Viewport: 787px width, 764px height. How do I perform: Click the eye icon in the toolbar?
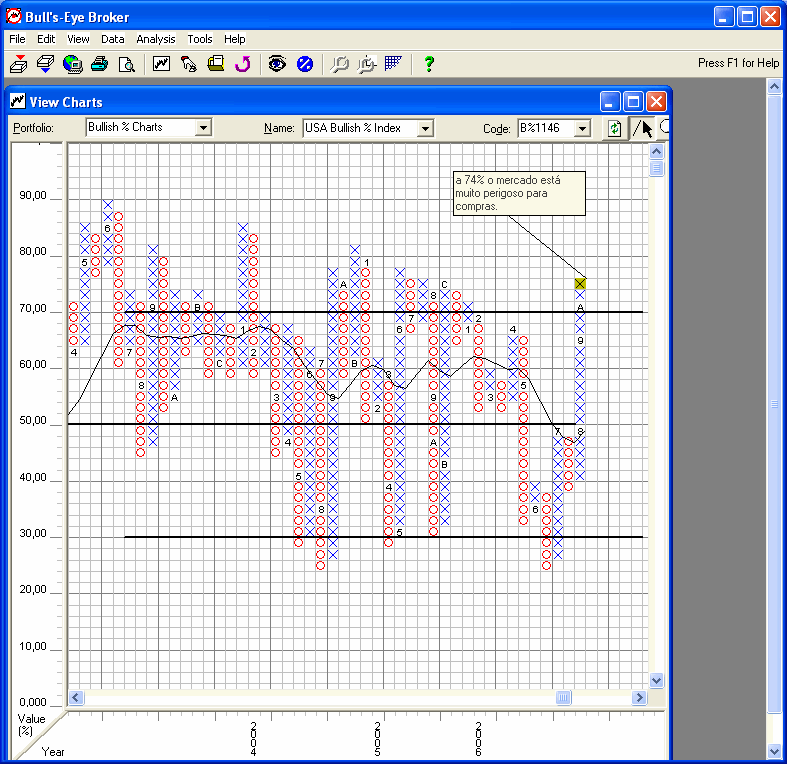[x=277, y=64]
